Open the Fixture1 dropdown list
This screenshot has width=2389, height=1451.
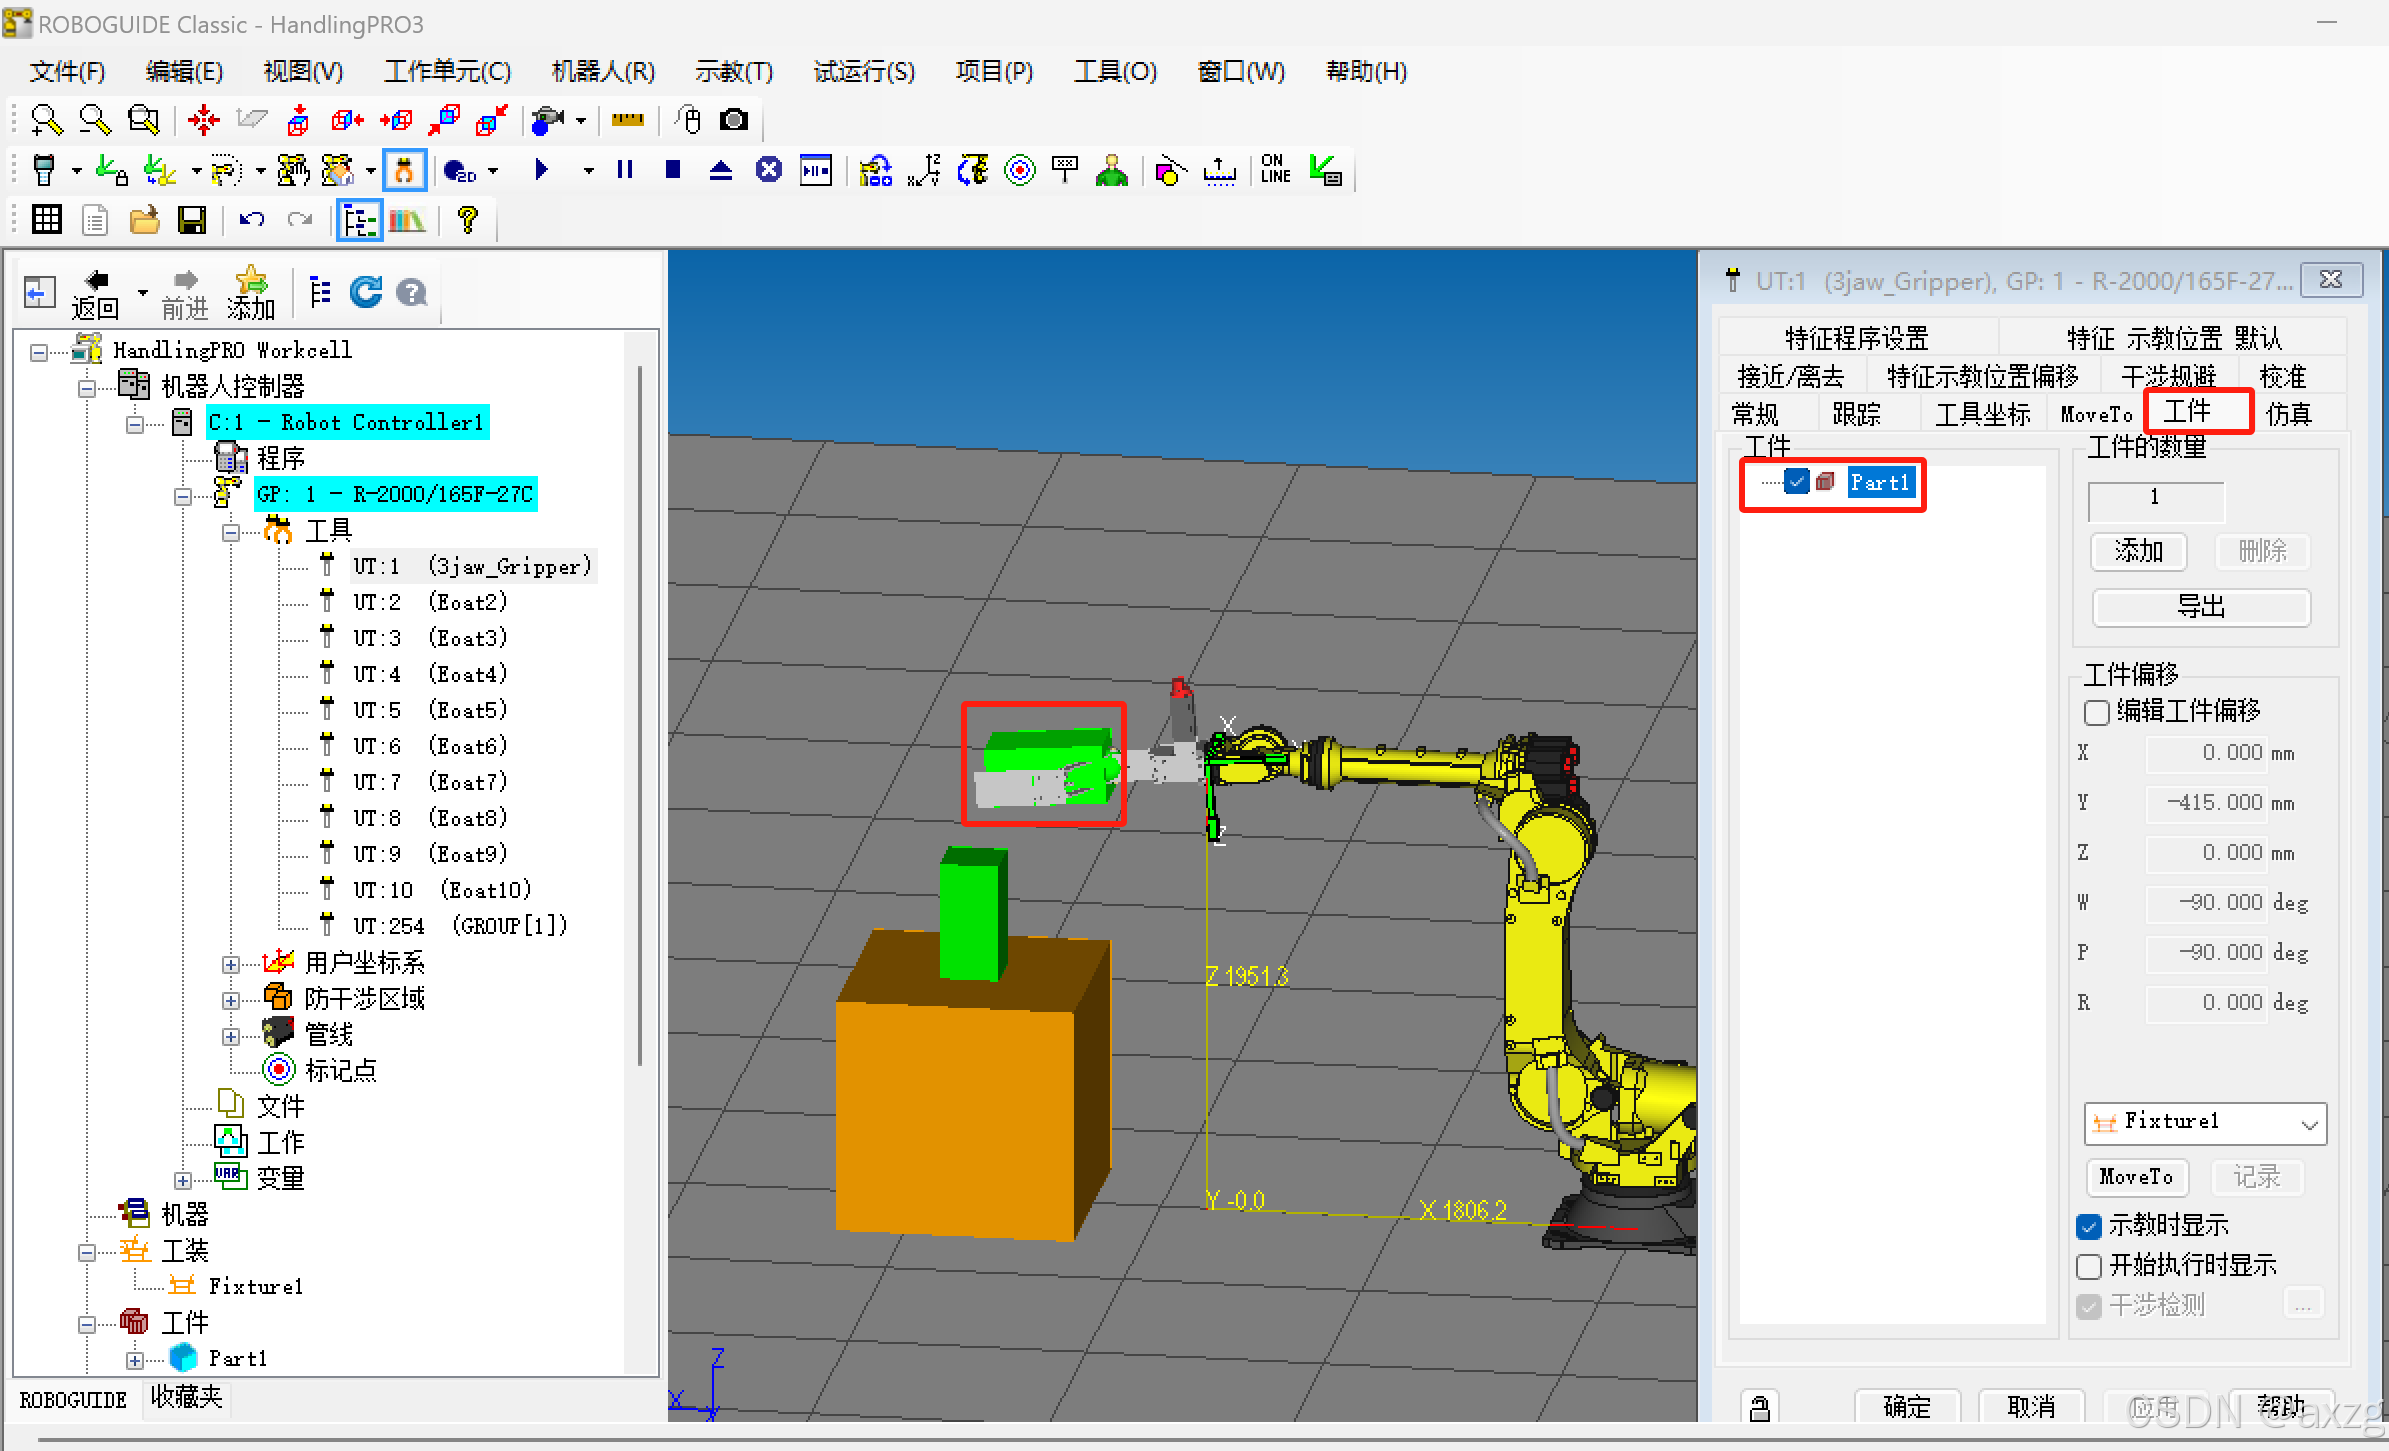pyautogui.click(x=2309, y=1124)
